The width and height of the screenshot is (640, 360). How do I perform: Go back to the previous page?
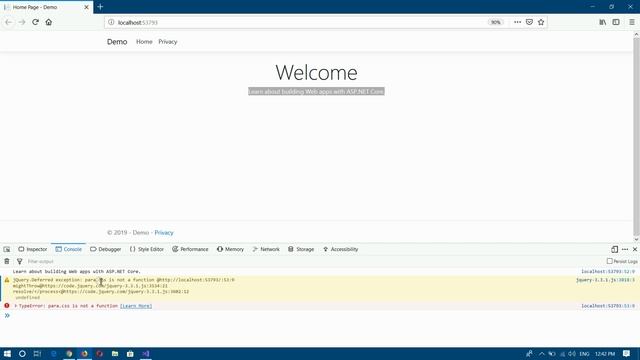pos(9,22)
